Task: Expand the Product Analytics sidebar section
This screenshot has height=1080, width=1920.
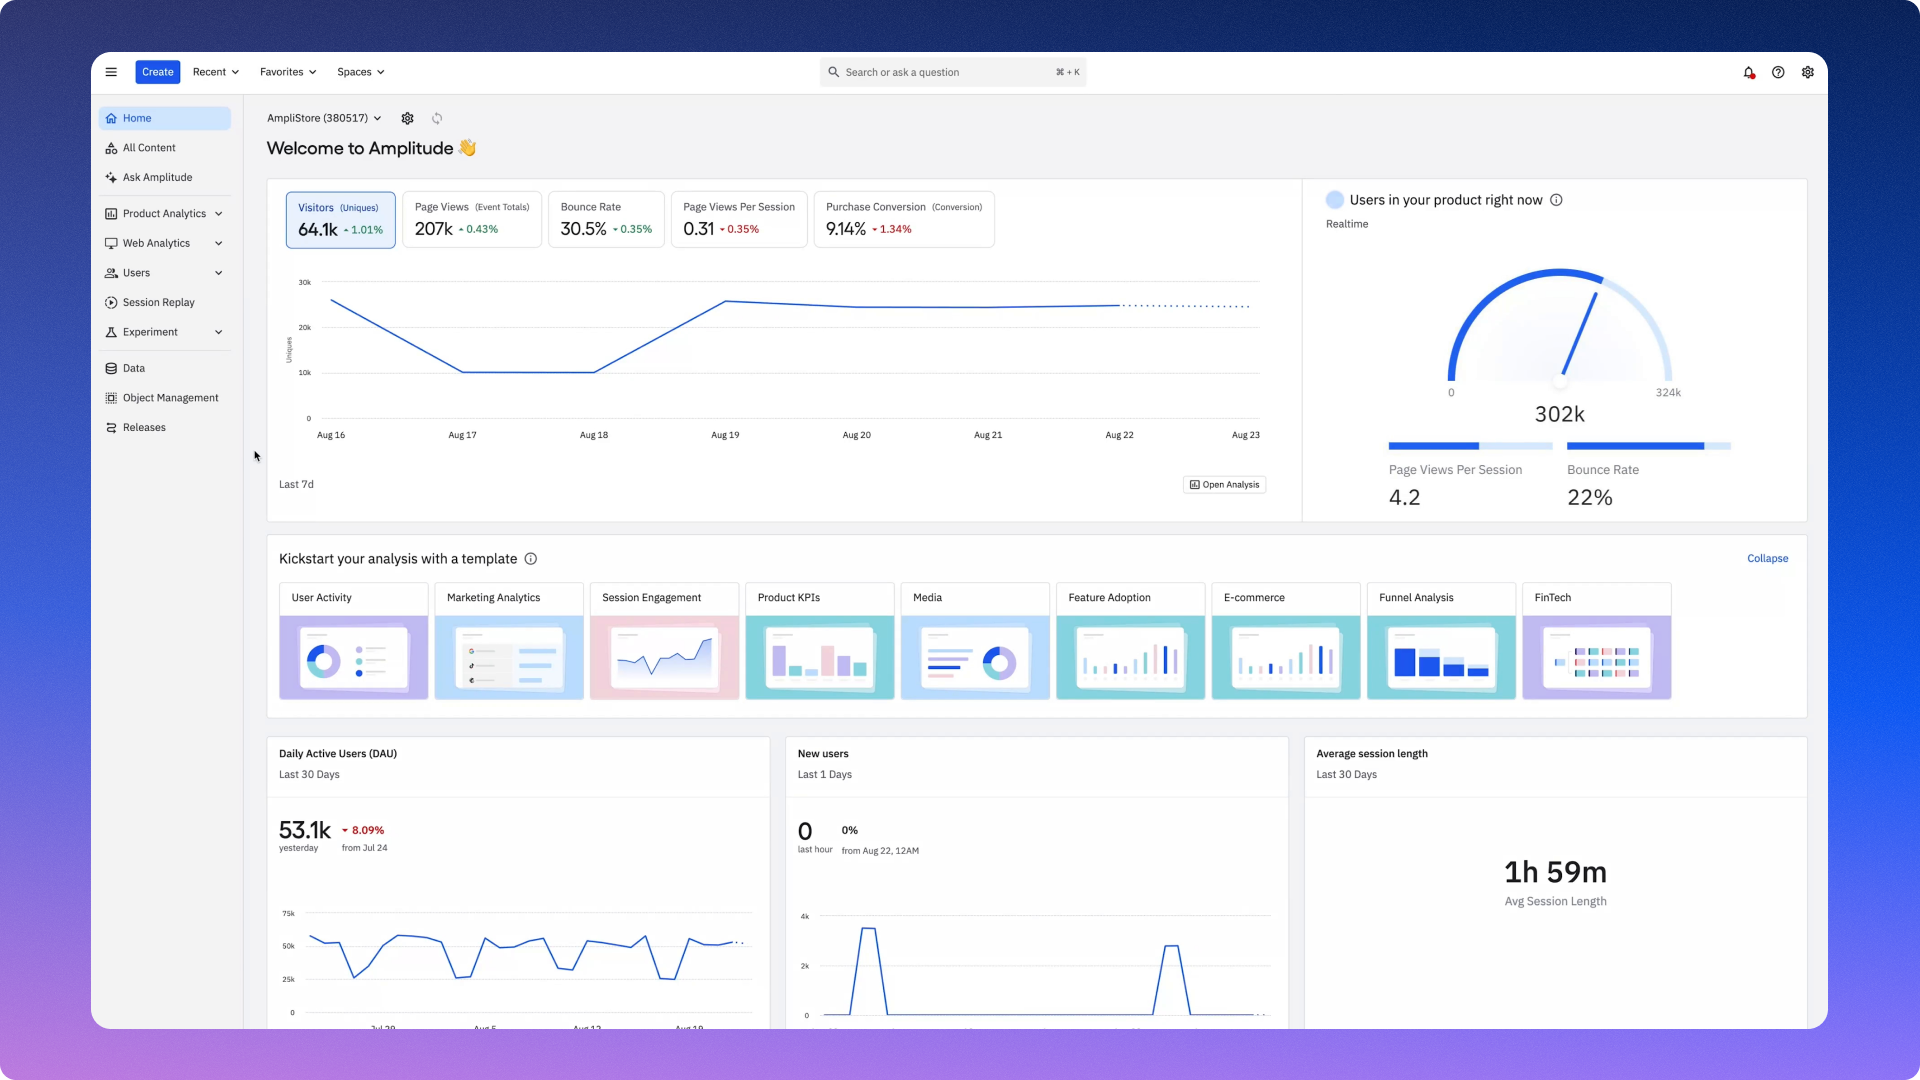Action: click(x=165, y=214)
